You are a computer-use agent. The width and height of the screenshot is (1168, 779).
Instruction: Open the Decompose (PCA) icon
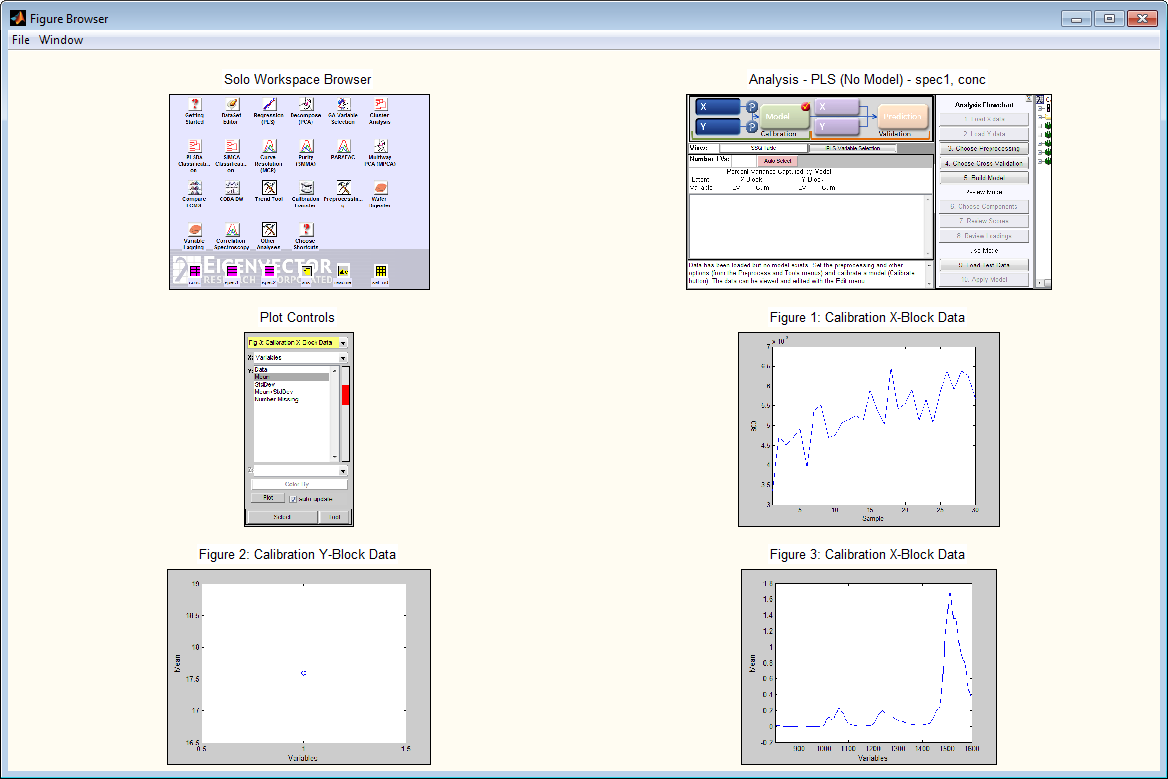(306, 104)
